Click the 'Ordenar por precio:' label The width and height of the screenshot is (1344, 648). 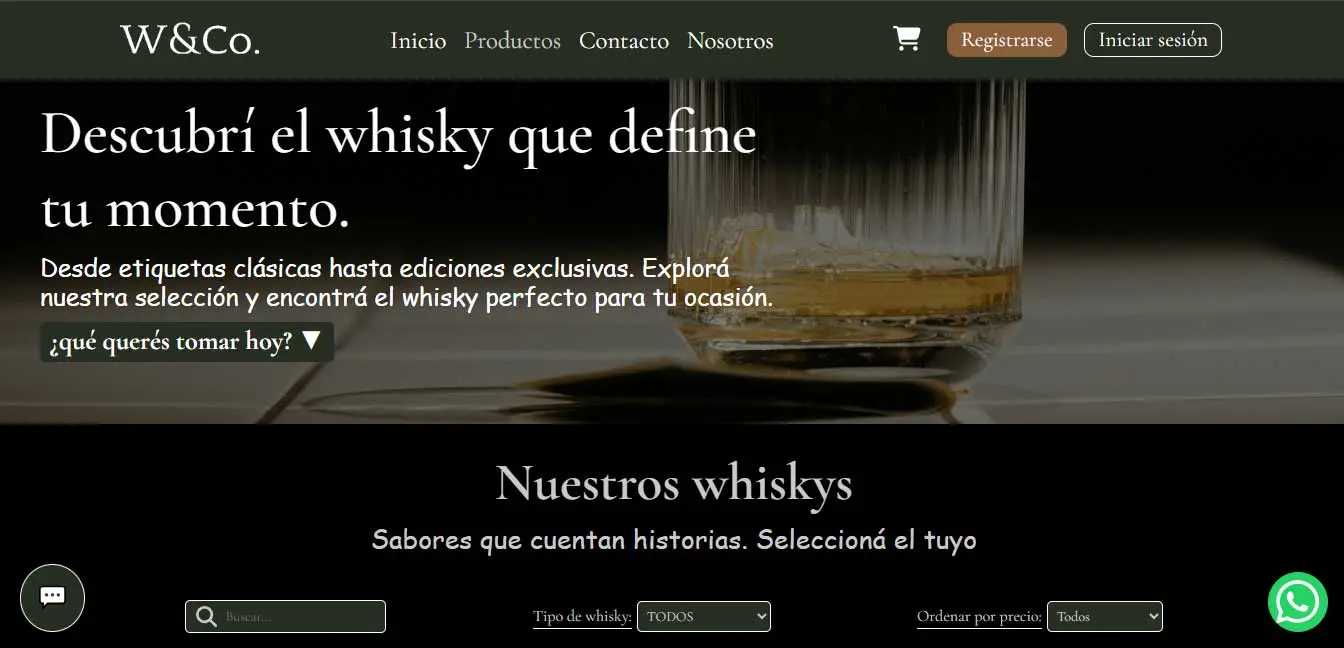(979, 617)
